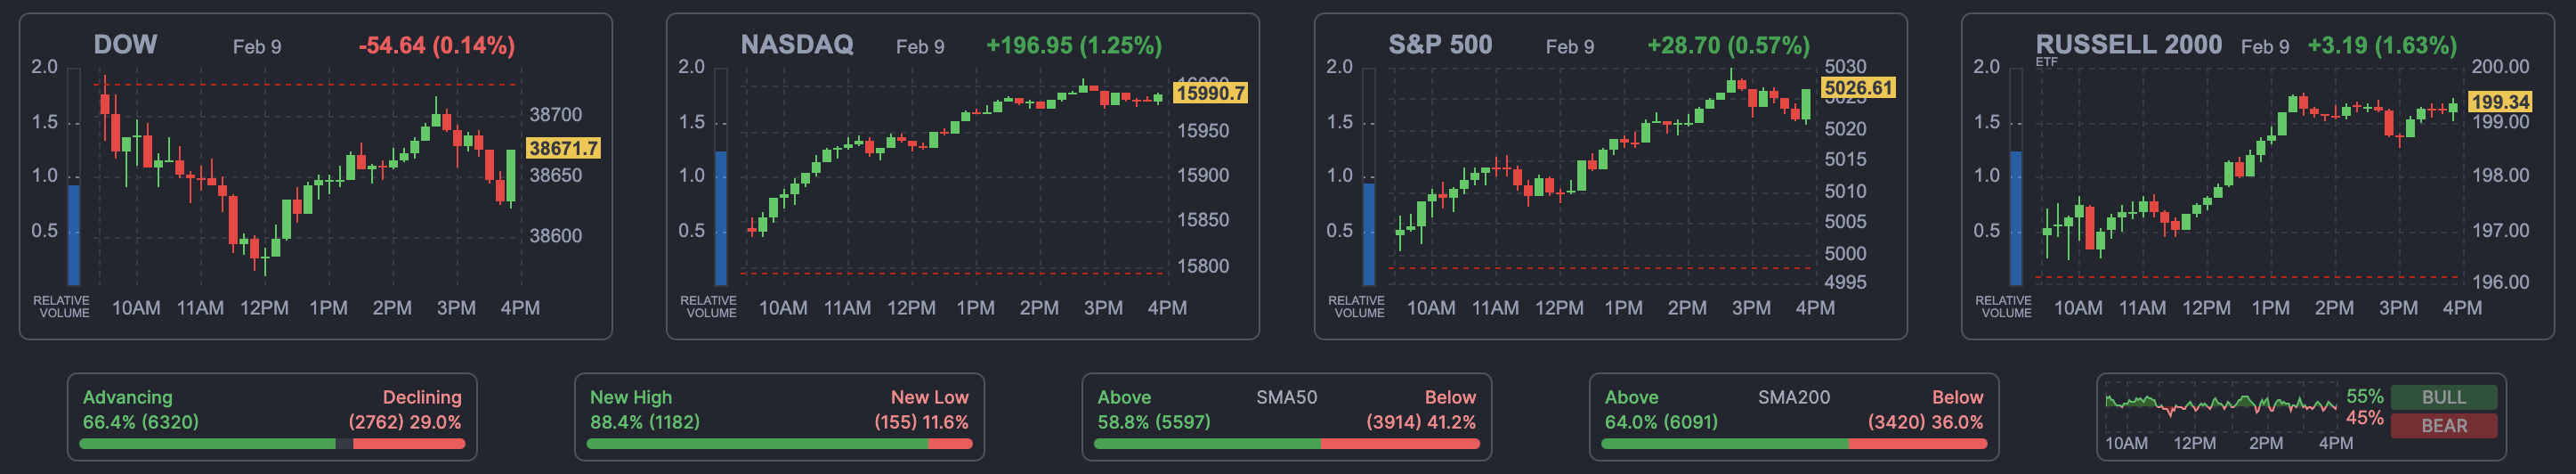Viewport: 2576px width, 474px height.
Task: Click DOW price axis label 38600
Action: tap(555, 236)
